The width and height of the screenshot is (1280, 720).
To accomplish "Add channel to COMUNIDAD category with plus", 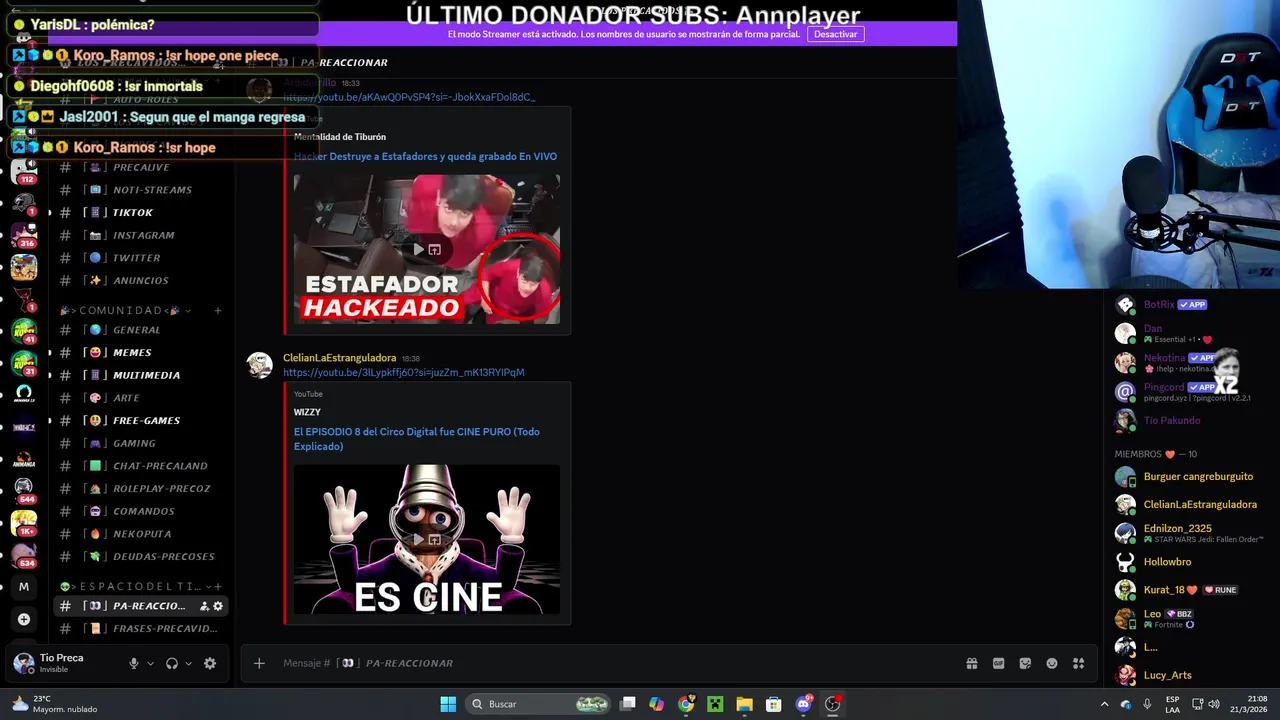I will click(x=217, y=311).
